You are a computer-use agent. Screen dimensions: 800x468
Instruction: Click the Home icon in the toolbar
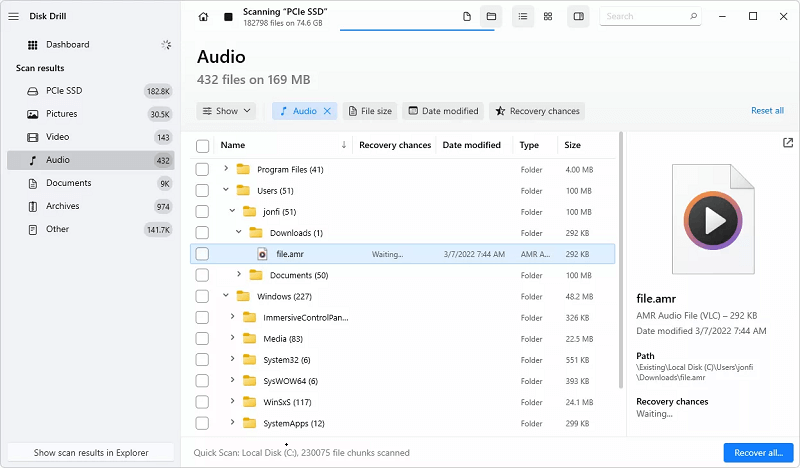204,16
